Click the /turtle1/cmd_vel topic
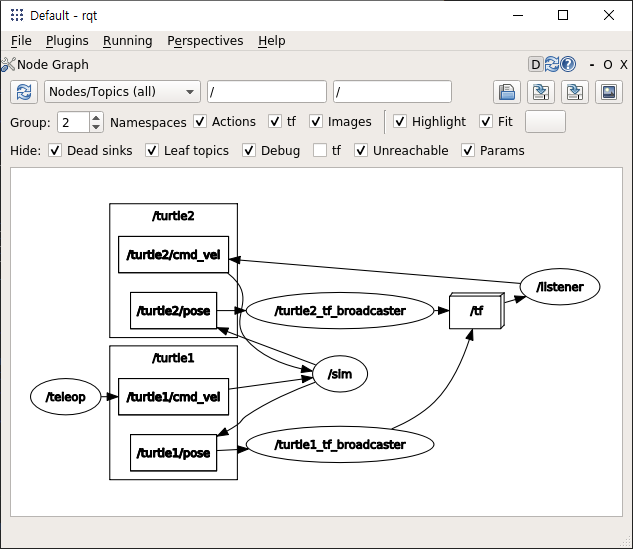 coord(173,397)
